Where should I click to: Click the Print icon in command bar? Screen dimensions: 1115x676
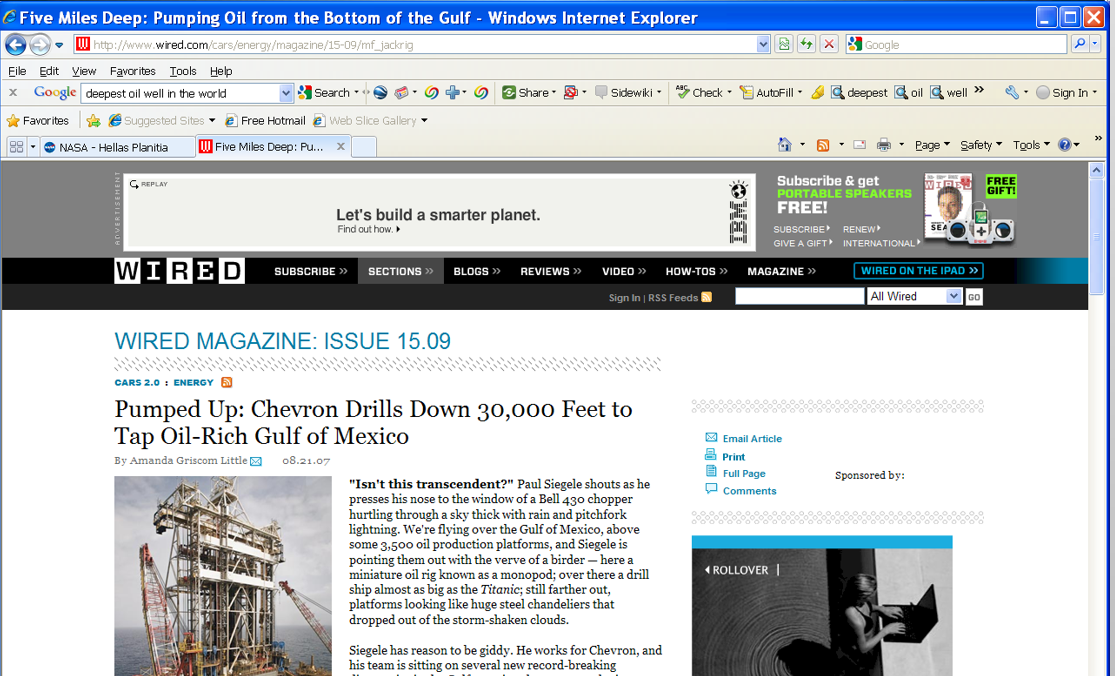point(884,145)
